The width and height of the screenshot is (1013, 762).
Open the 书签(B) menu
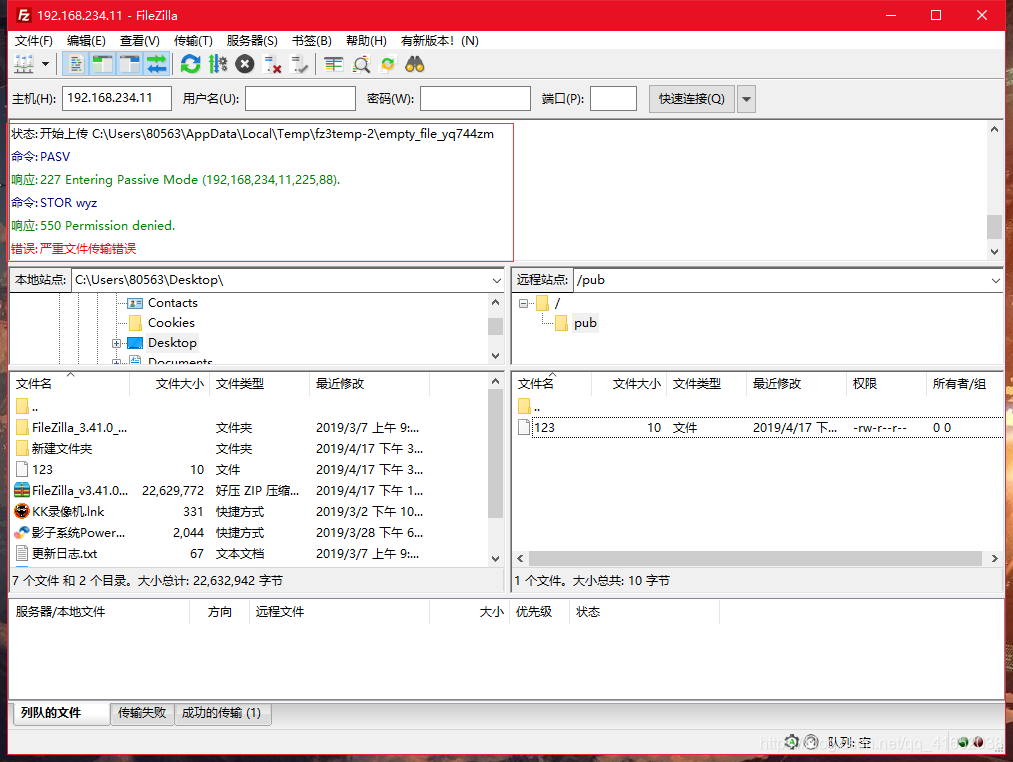coord(311,41)
